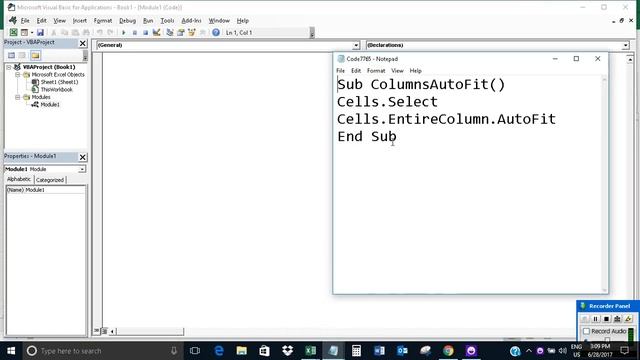This screenshot has width=640, height=360.
Task: Click the taskbar search box
Action: [102, 351]
